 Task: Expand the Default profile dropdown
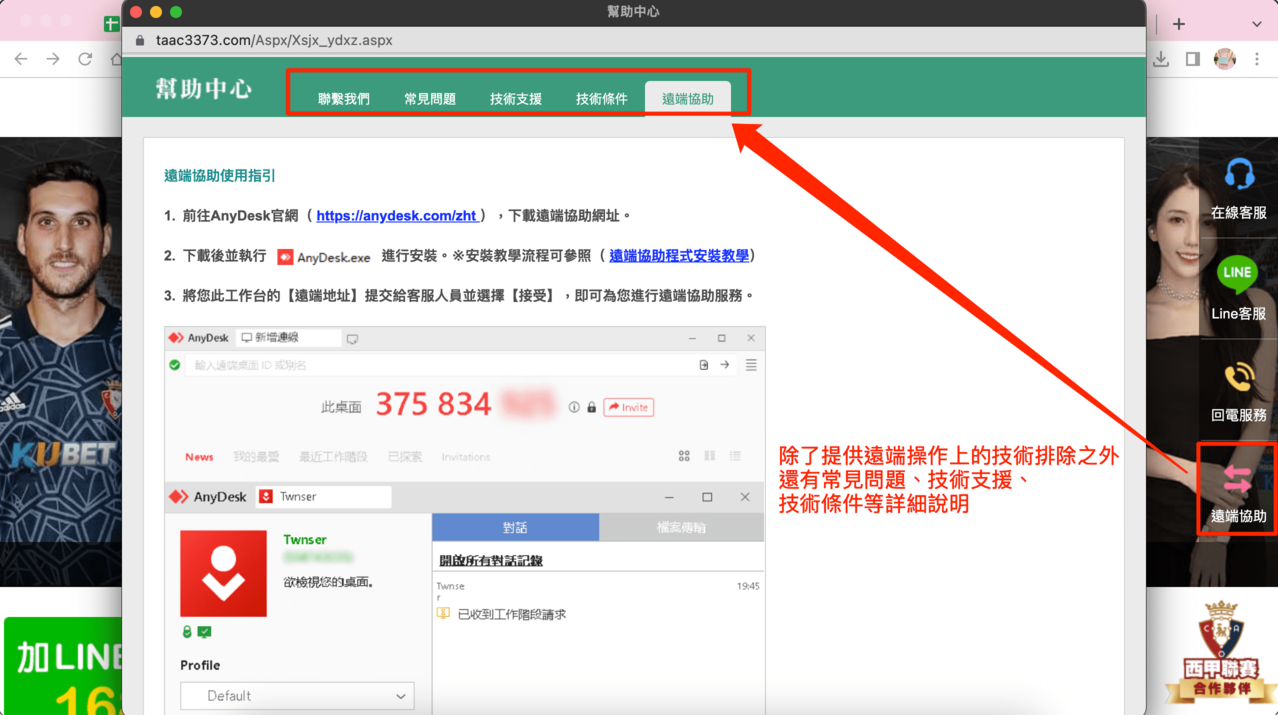pos(297,696)
